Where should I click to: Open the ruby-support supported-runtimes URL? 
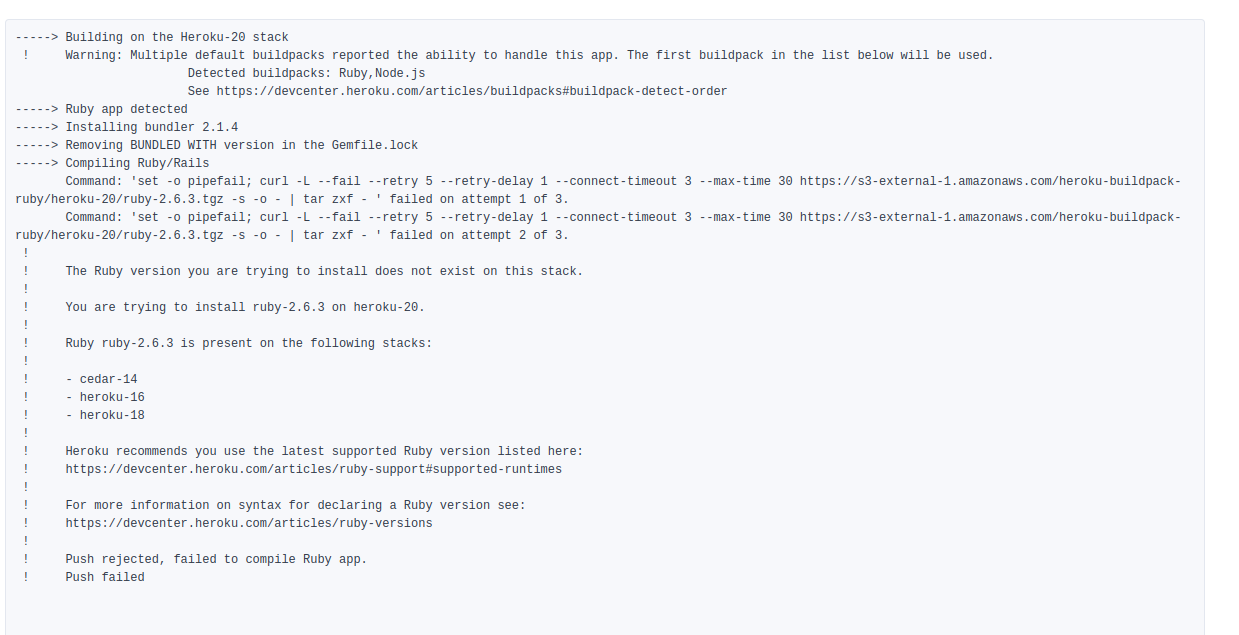pyautogui.click(x=314, y=469)
